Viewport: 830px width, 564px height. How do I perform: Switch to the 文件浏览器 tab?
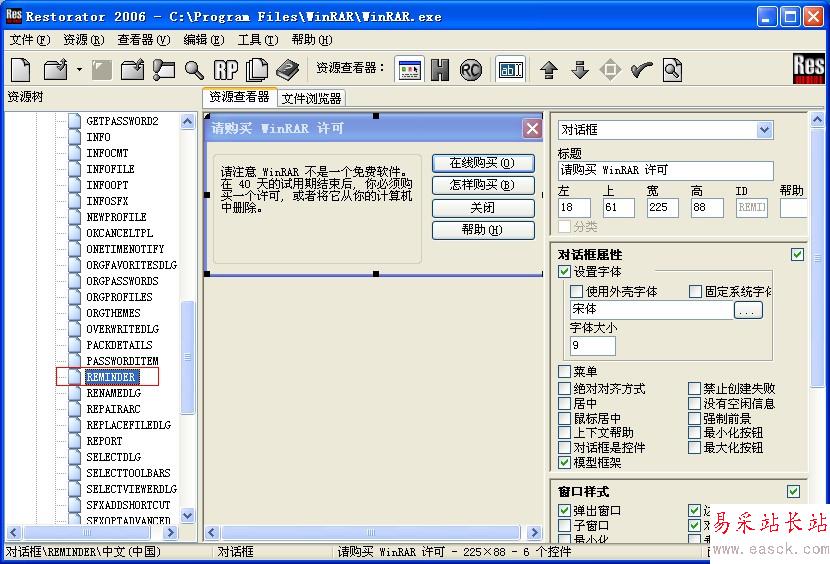tap(311, 98)
